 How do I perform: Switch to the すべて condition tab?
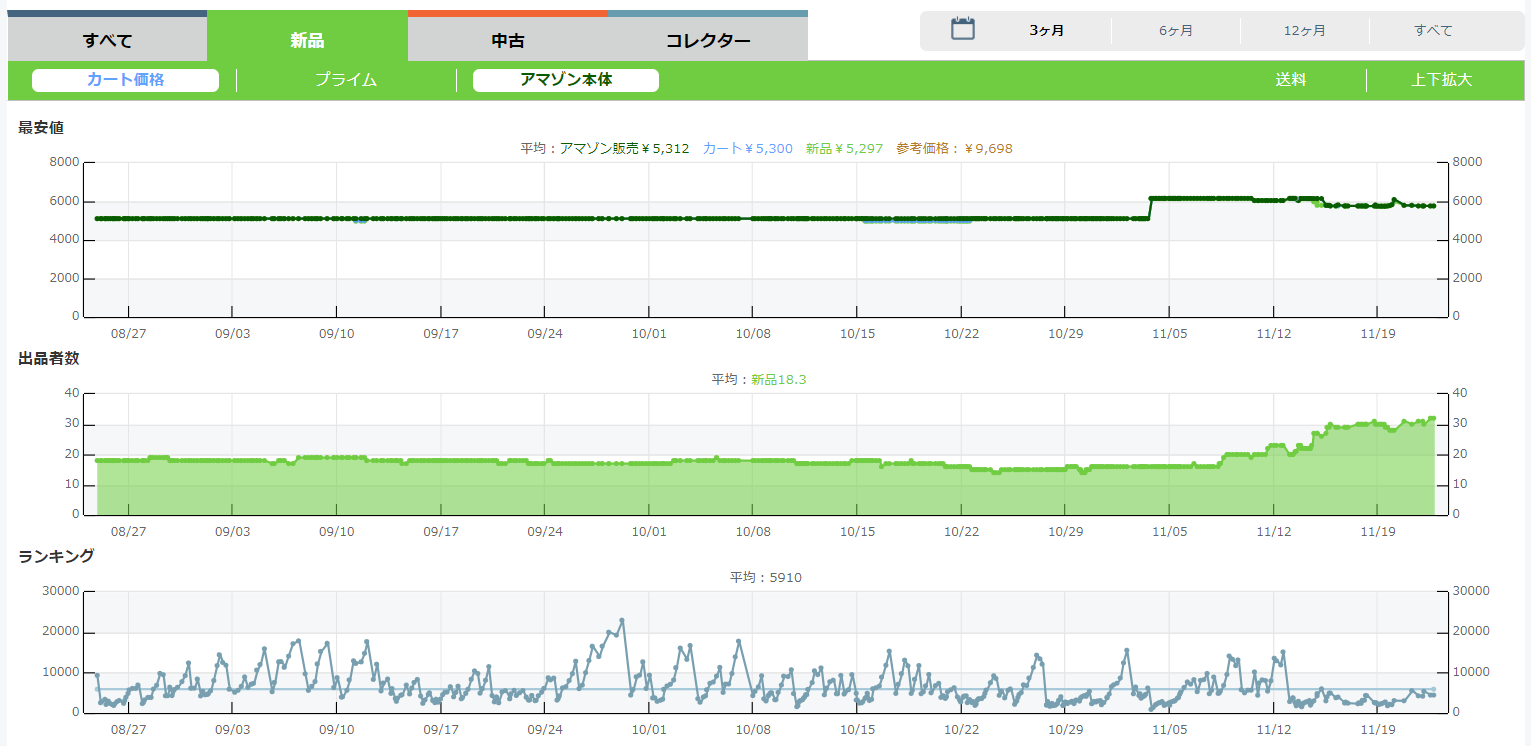tap(107, 41)
